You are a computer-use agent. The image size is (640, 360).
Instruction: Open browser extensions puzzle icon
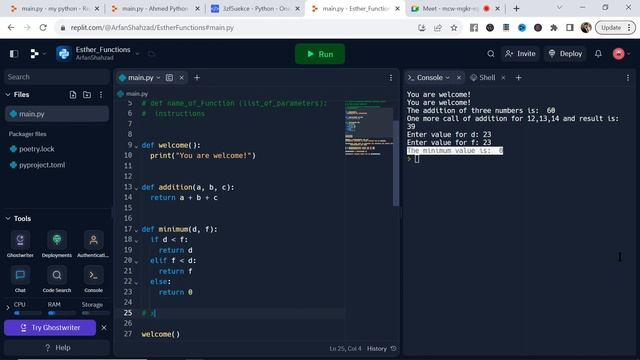click(x=554, y=28)
